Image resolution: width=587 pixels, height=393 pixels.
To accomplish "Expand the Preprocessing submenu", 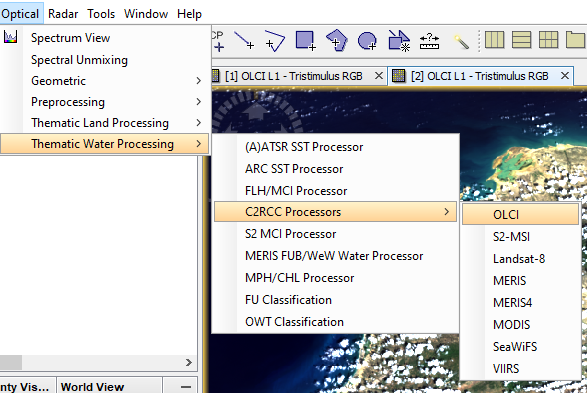I will tap(106, 102).
